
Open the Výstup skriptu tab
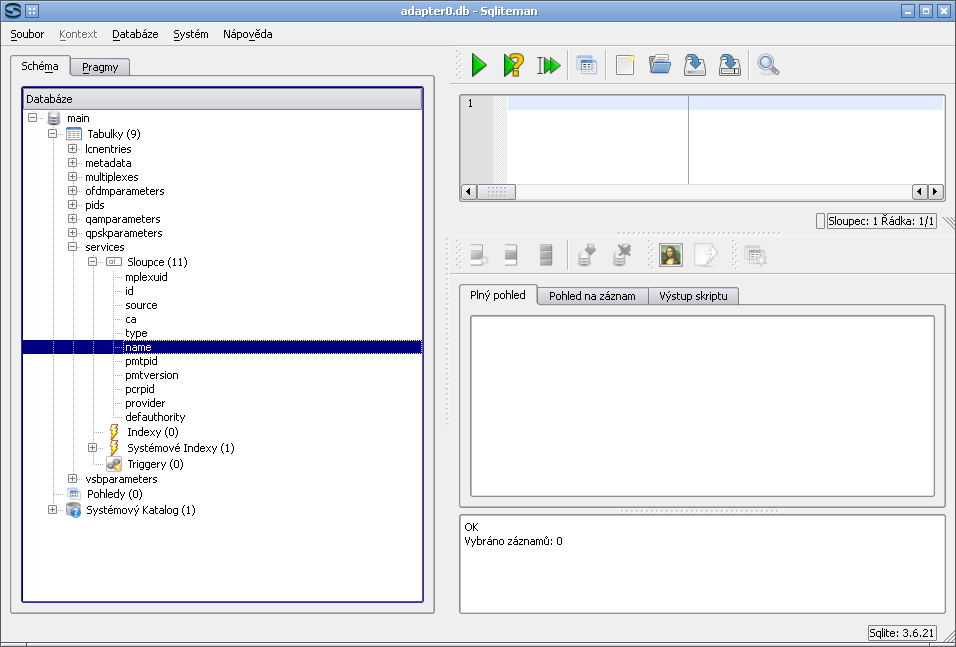click(x=693, y=296)
